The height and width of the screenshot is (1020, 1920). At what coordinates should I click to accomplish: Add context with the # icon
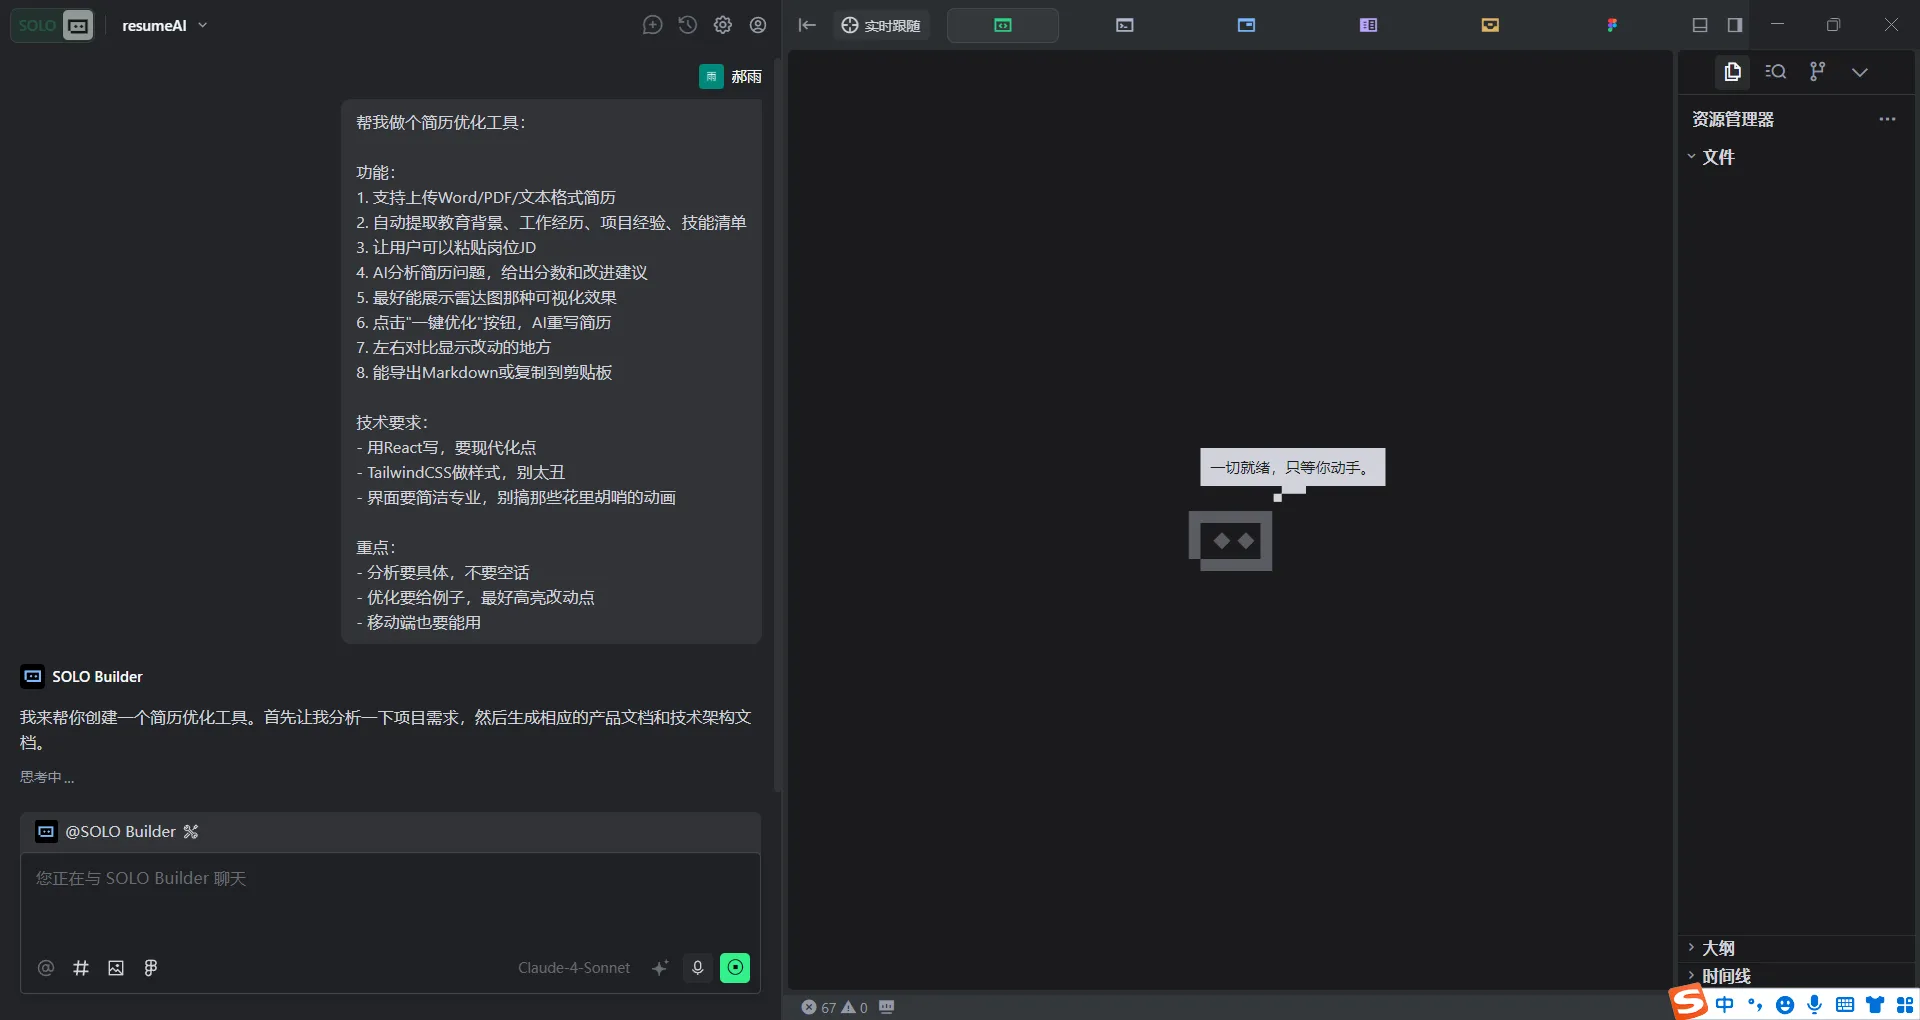(x=81, y=968)
